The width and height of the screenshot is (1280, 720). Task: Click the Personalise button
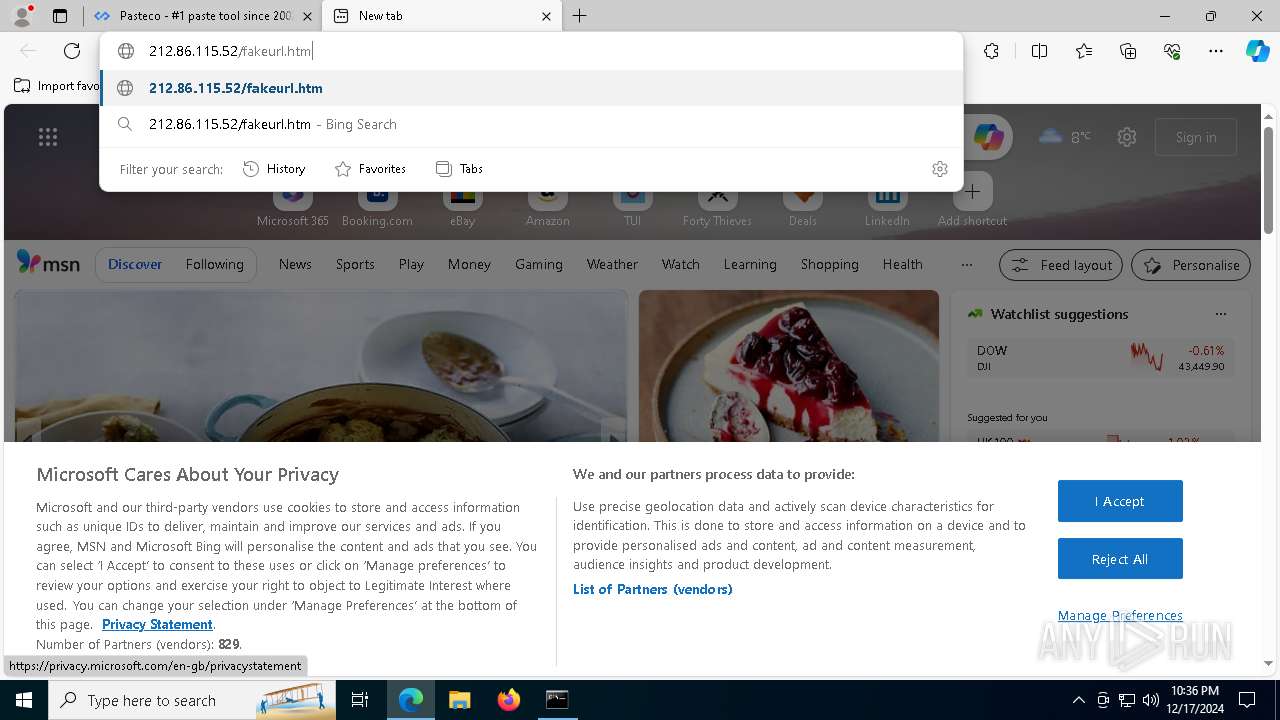coord(1191,265)
